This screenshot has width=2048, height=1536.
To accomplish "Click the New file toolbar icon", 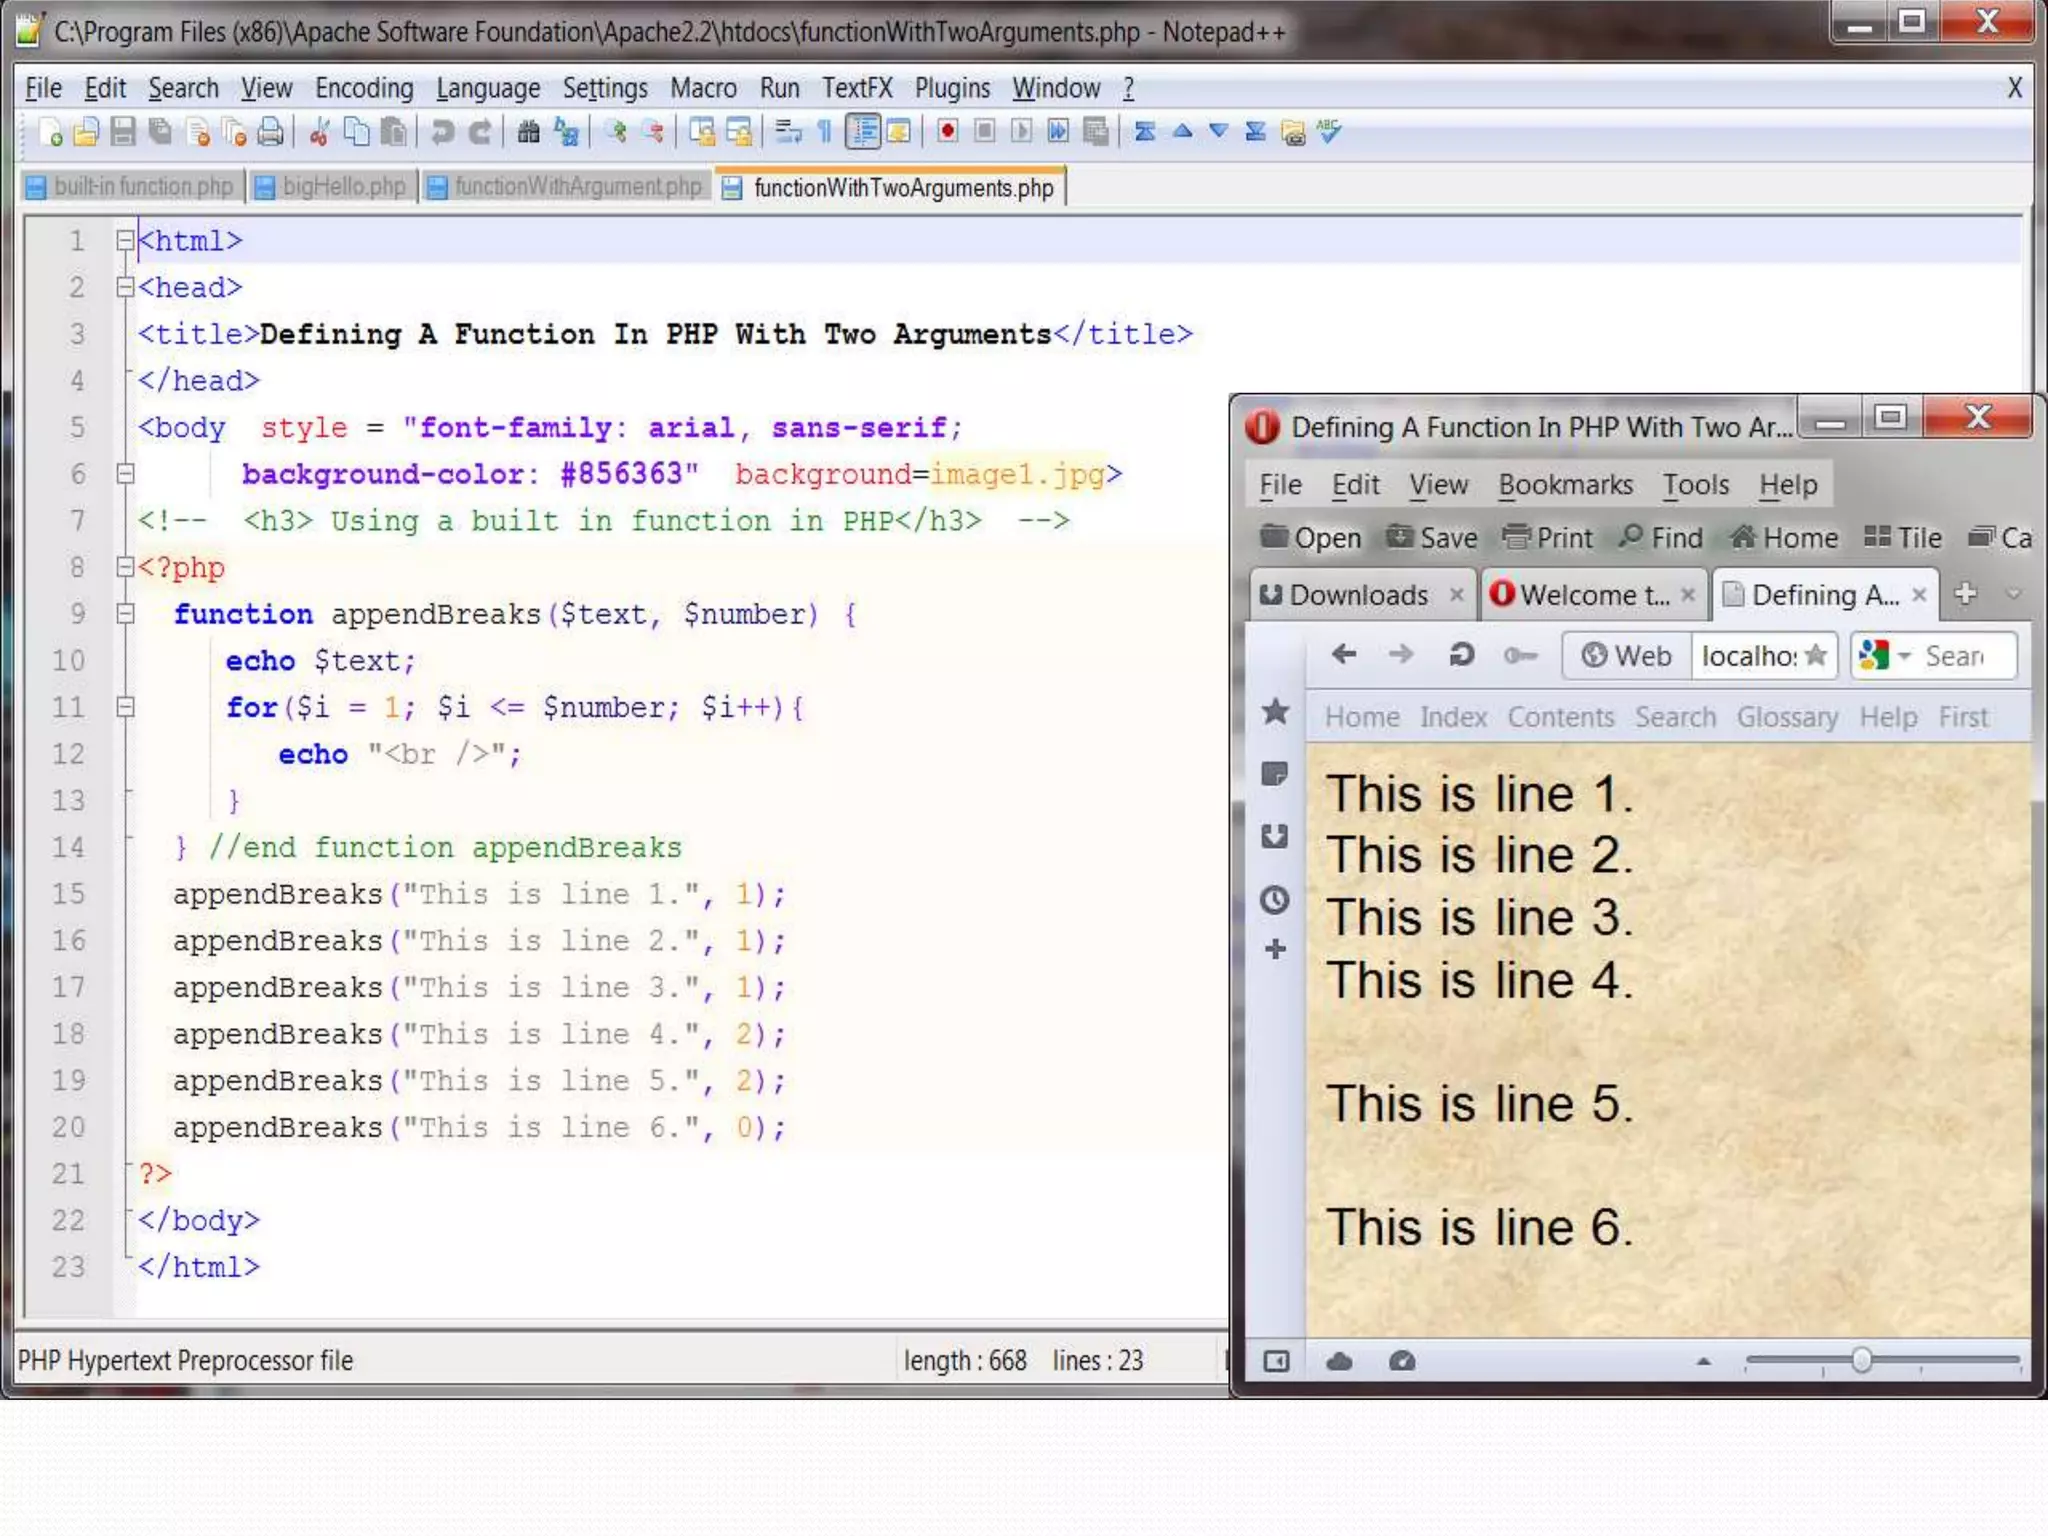I will (49, 132).
